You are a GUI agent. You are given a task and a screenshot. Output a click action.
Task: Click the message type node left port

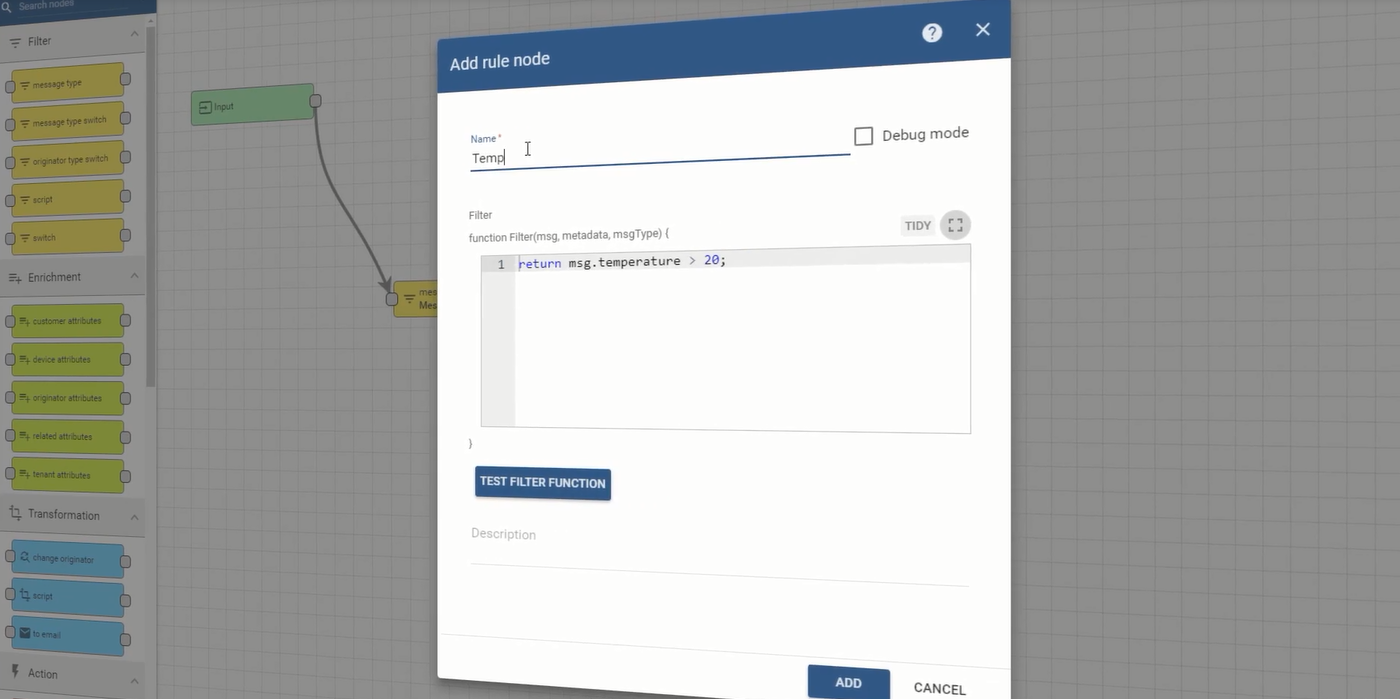(x=10, y=88)
